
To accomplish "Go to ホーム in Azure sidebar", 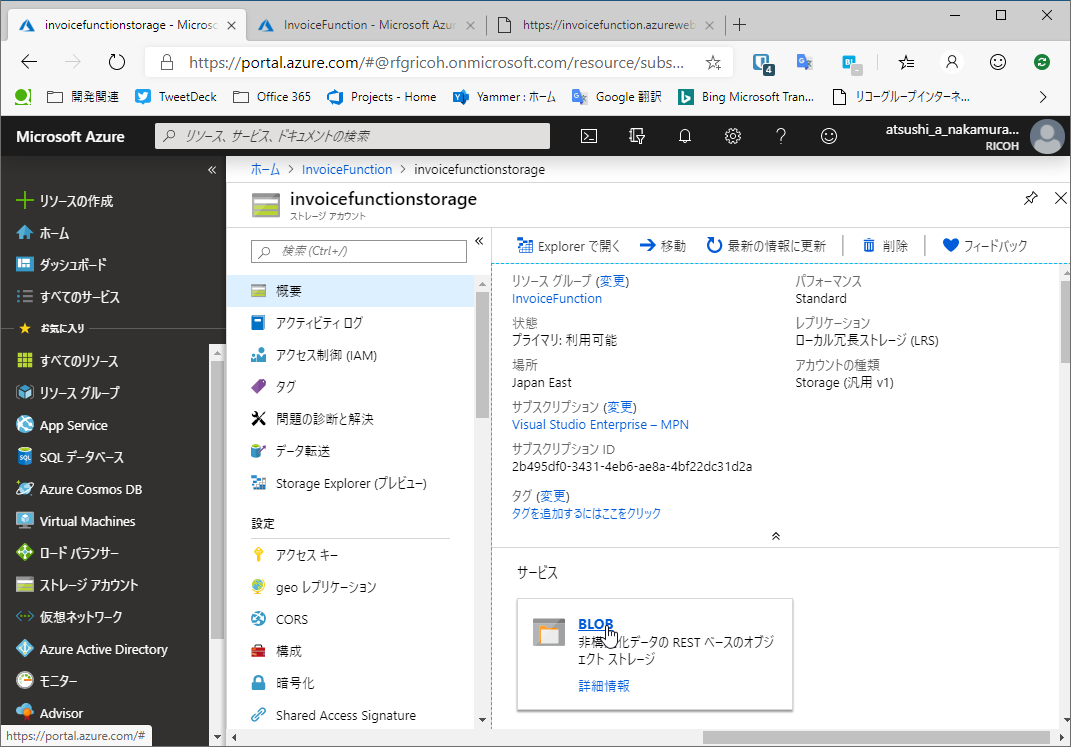I will pyautogui.click(x=42, y=233).
